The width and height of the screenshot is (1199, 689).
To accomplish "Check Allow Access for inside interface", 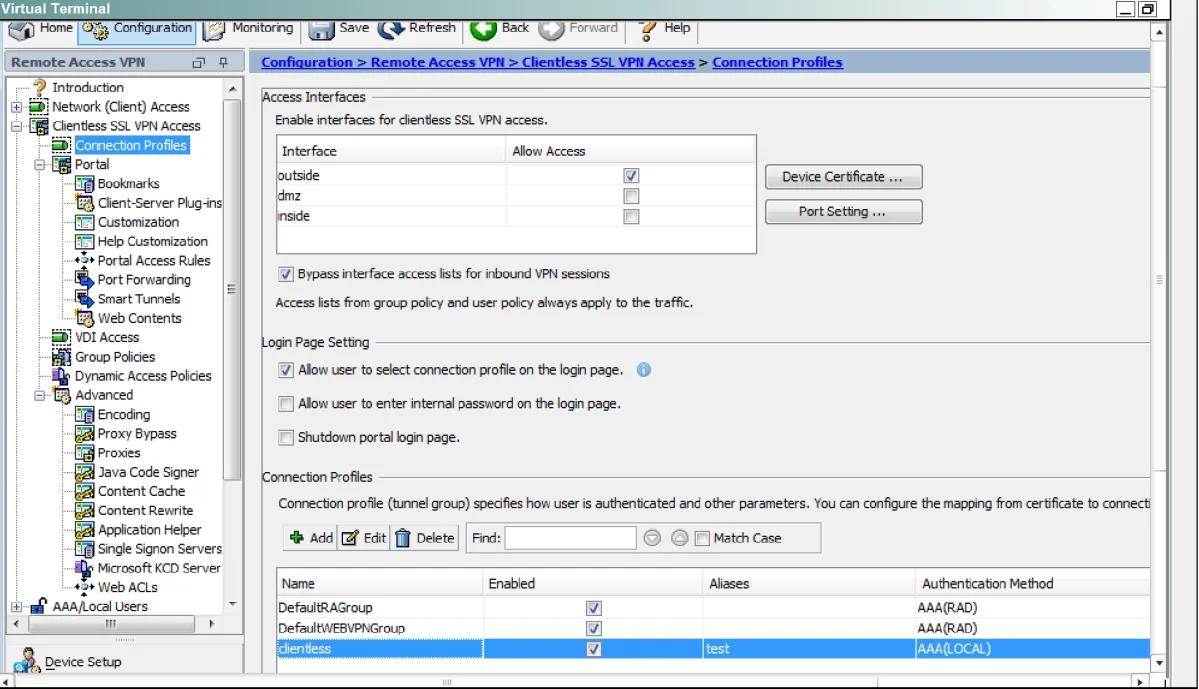I will (631, 216).
